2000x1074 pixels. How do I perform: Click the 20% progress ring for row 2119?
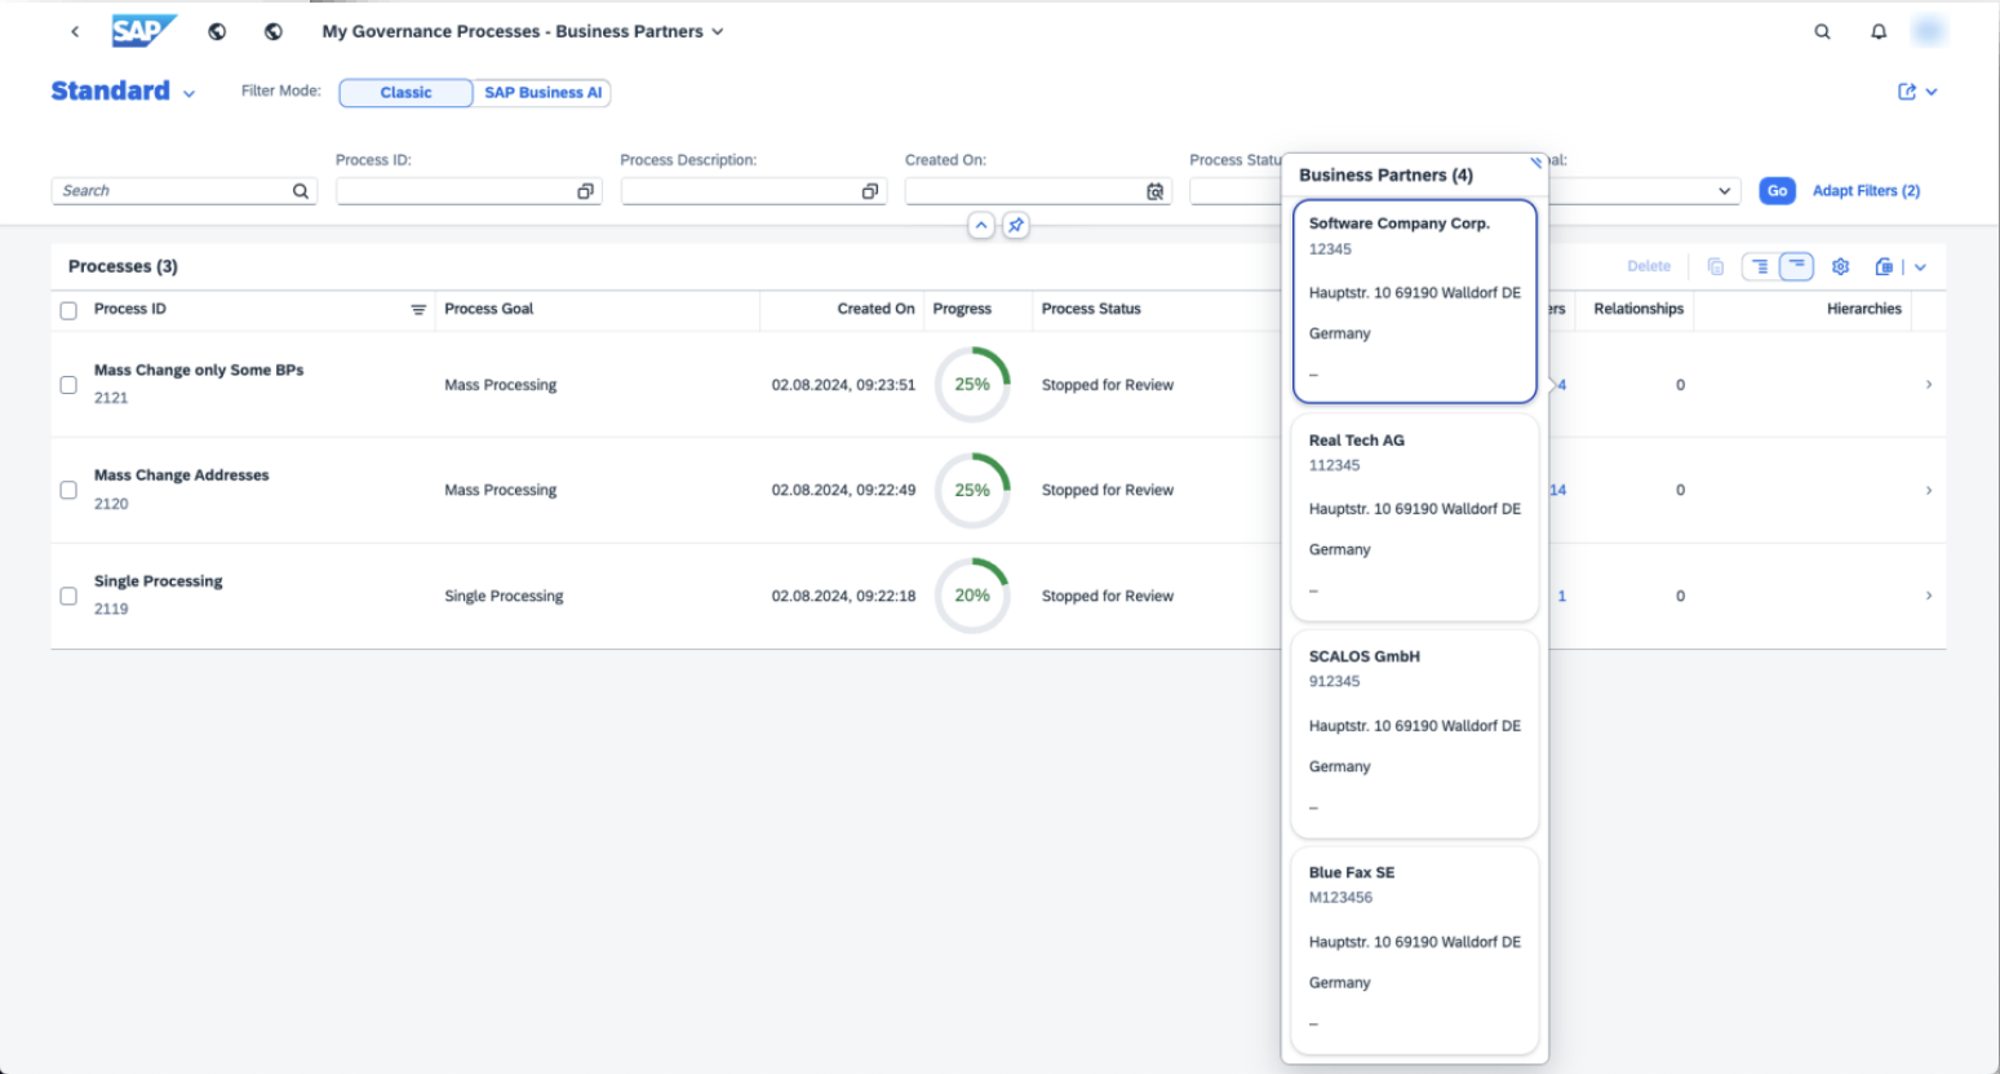click(972, 596)
